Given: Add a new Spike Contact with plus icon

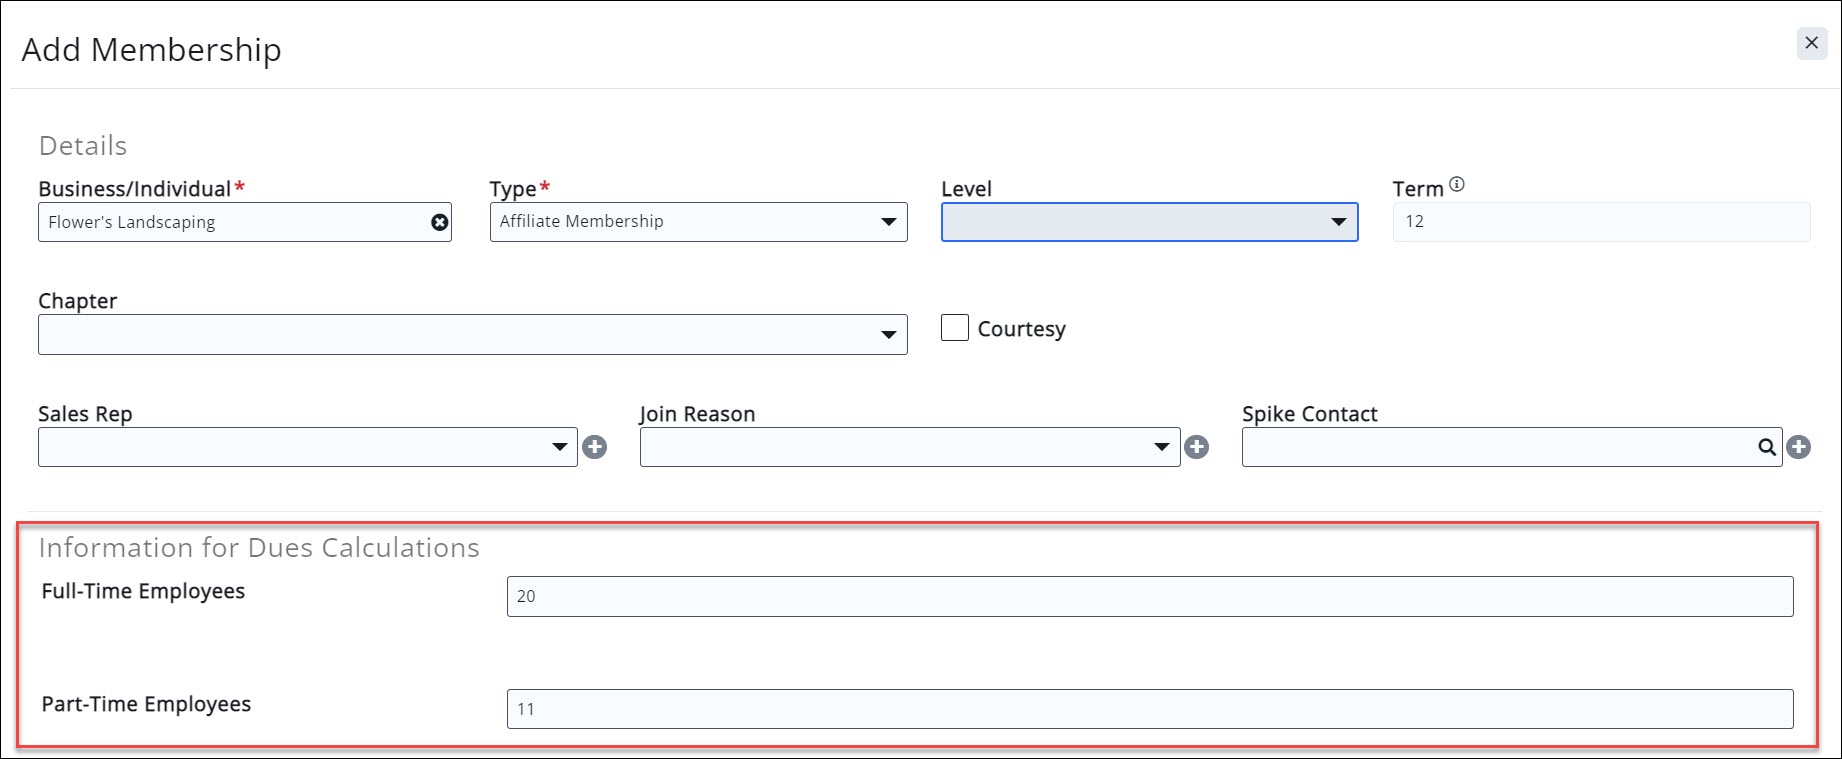Looking at the screenshot, I should pos(1799,447).
